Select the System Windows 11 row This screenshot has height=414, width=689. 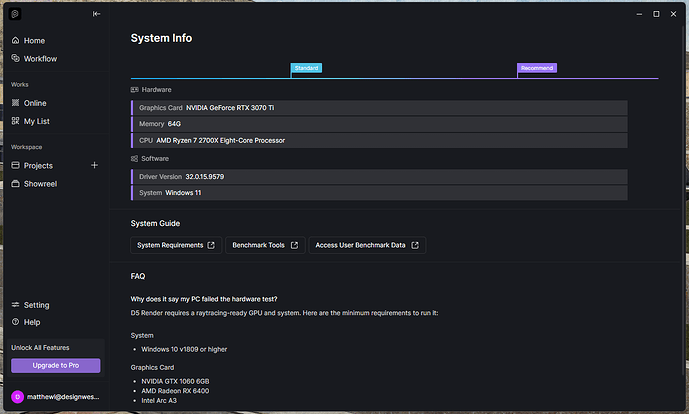[379, 193]
